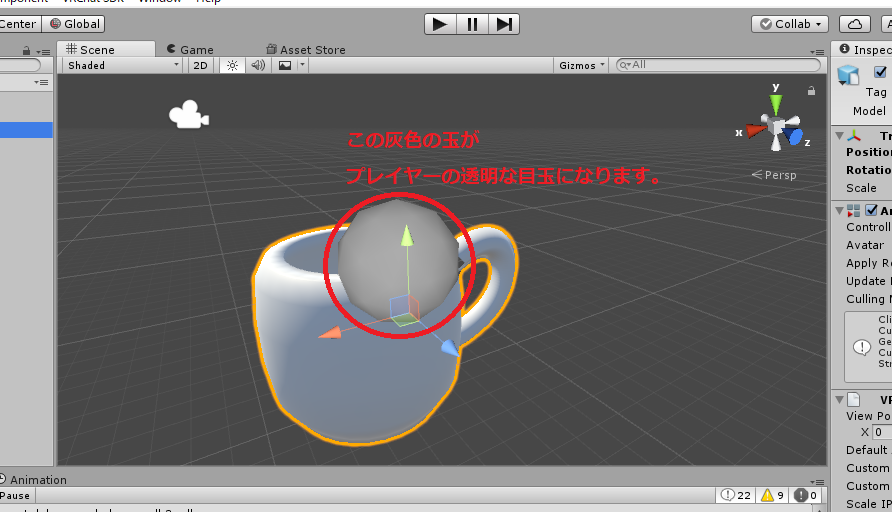This screenshot has width=892, height=512.
Task: Click the View Position X value field
Action: click(x=882, y=432)
